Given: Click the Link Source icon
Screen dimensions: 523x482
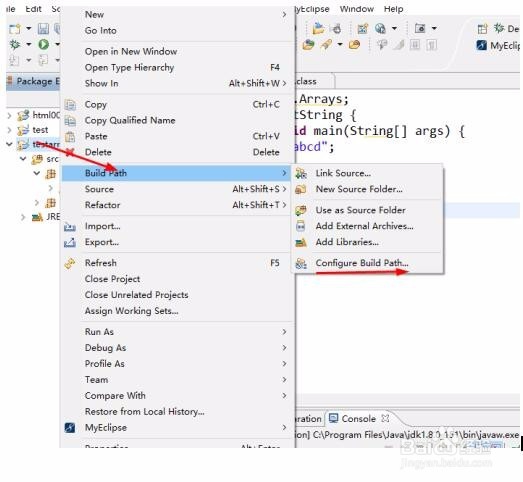Looking at the screenshot, I should pyautogui.click(x=301, y=173).
